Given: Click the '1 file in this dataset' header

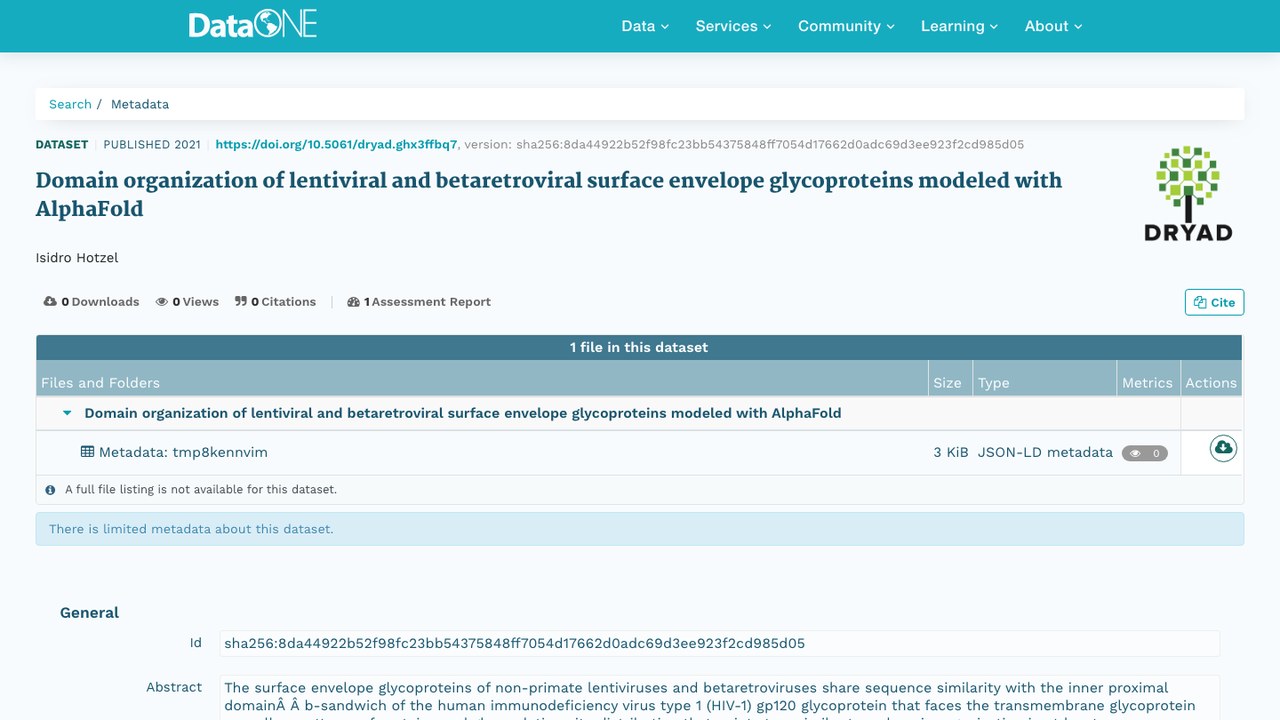Looking at the screenshot, I should (639, 347).
